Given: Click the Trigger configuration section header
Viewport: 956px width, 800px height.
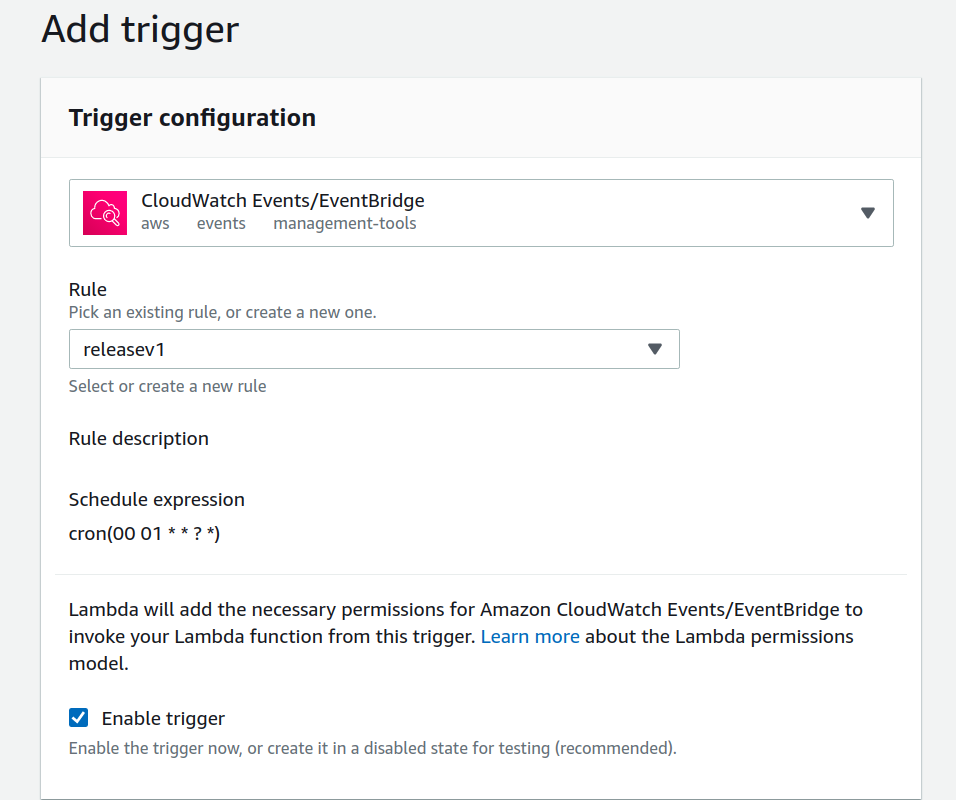Looking at the screenshot, I should pos(192,117).
